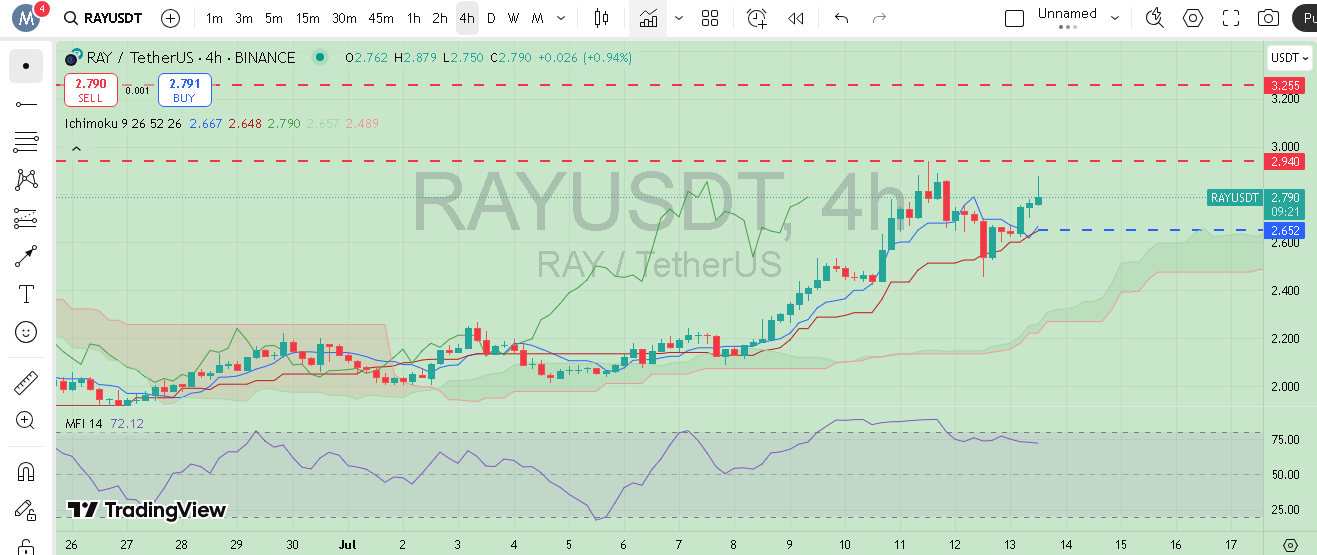Image resolution: width=1317 pixels, height=555 pixels.
Task: Click the 2.940 red price label
Action: click(1286, 161)
